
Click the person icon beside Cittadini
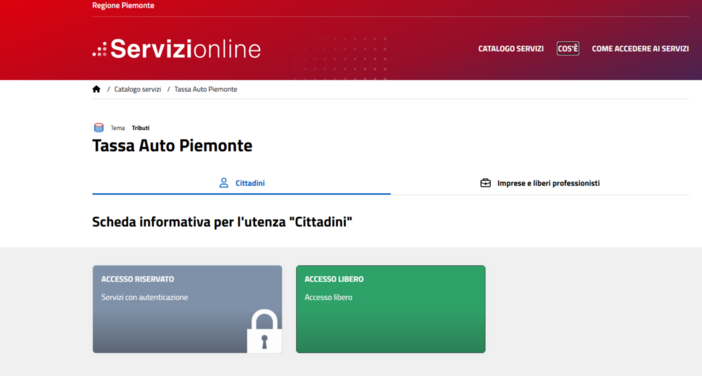223,183
